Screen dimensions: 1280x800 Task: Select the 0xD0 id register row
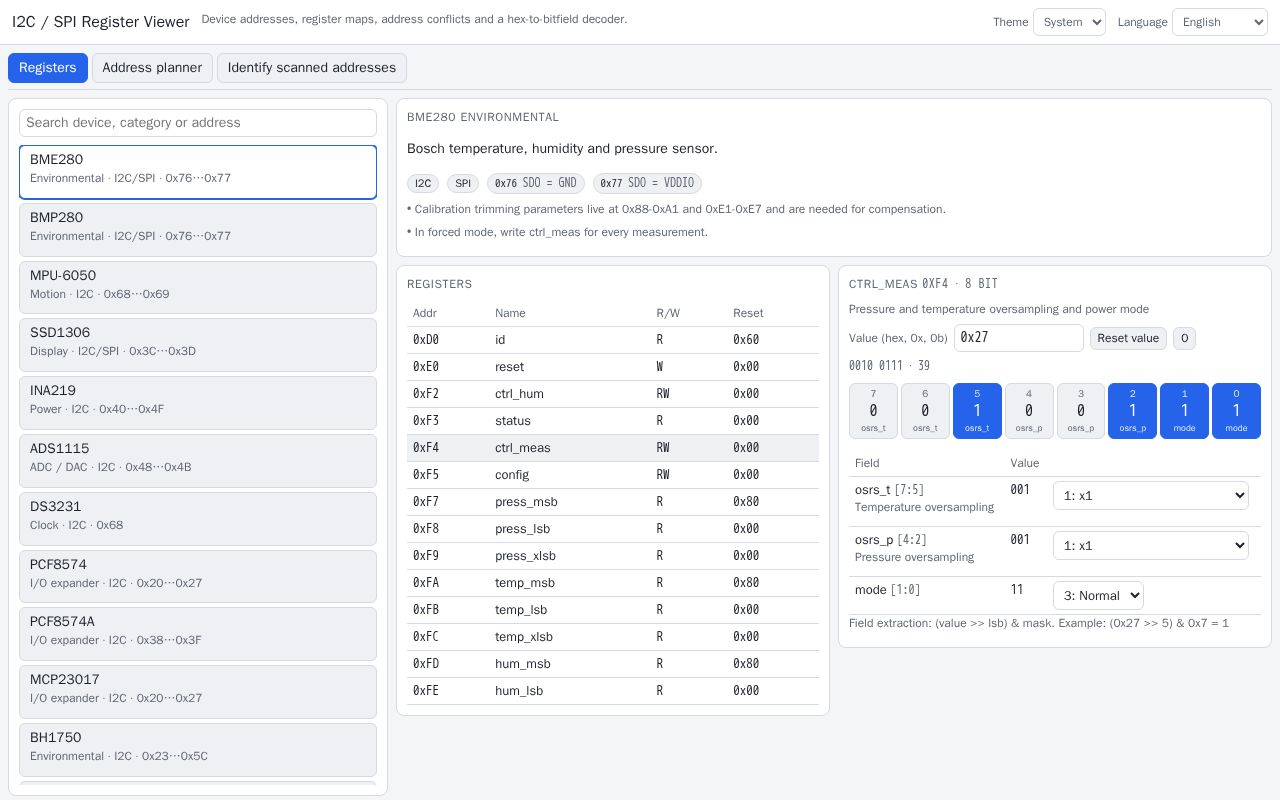[613, 340]
